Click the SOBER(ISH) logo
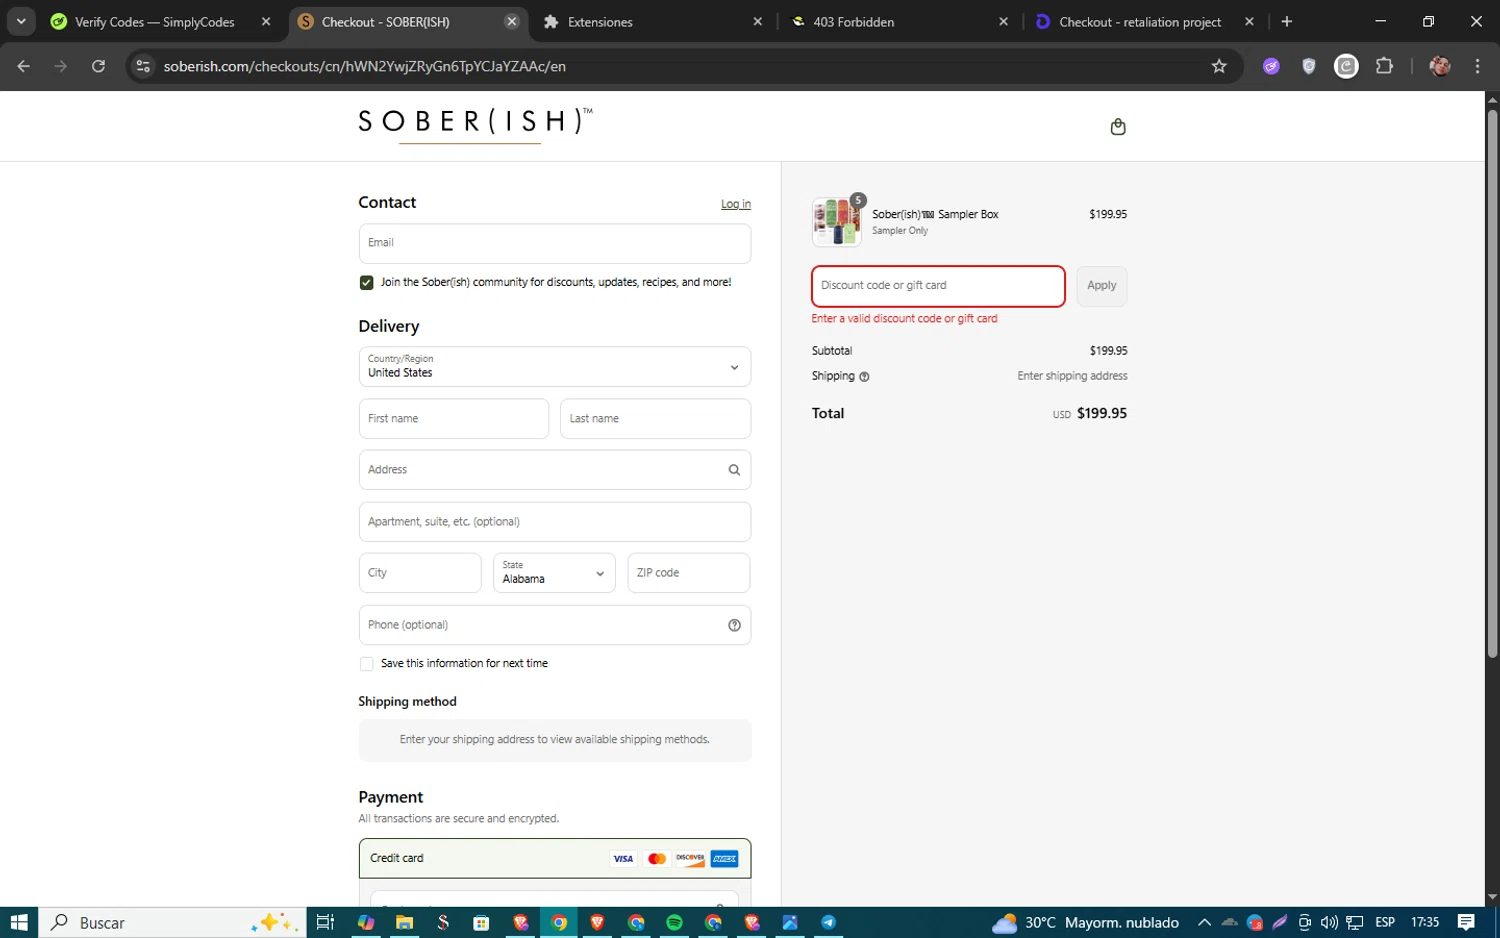 coord(475,124)
